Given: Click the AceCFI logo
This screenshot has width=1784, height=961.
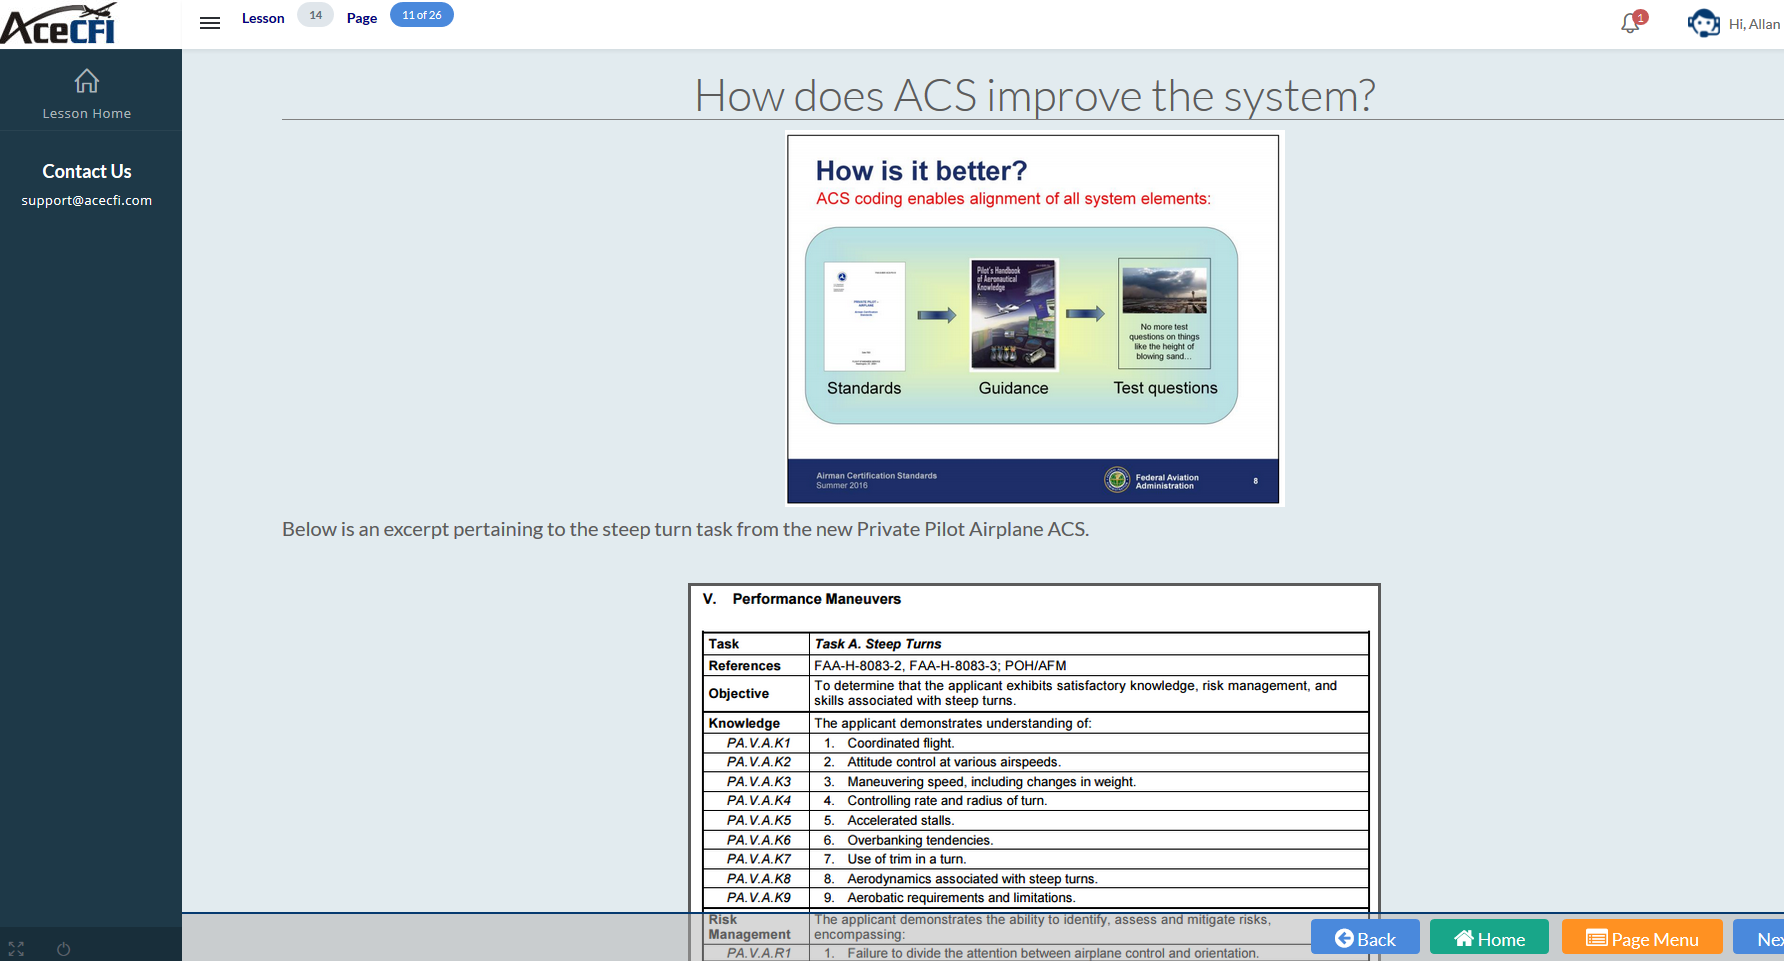Looking at the screenshot, I should coord(59,24).
